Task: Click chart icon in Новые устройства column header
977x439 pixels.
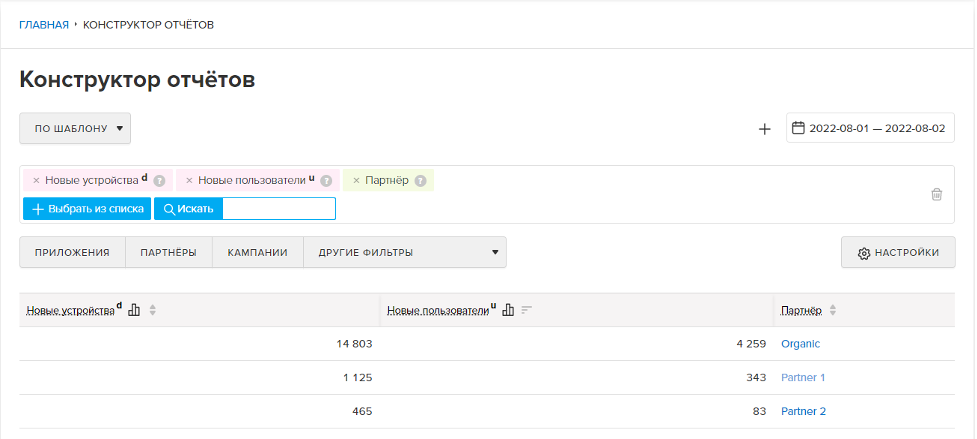Action: click(134, 310)
